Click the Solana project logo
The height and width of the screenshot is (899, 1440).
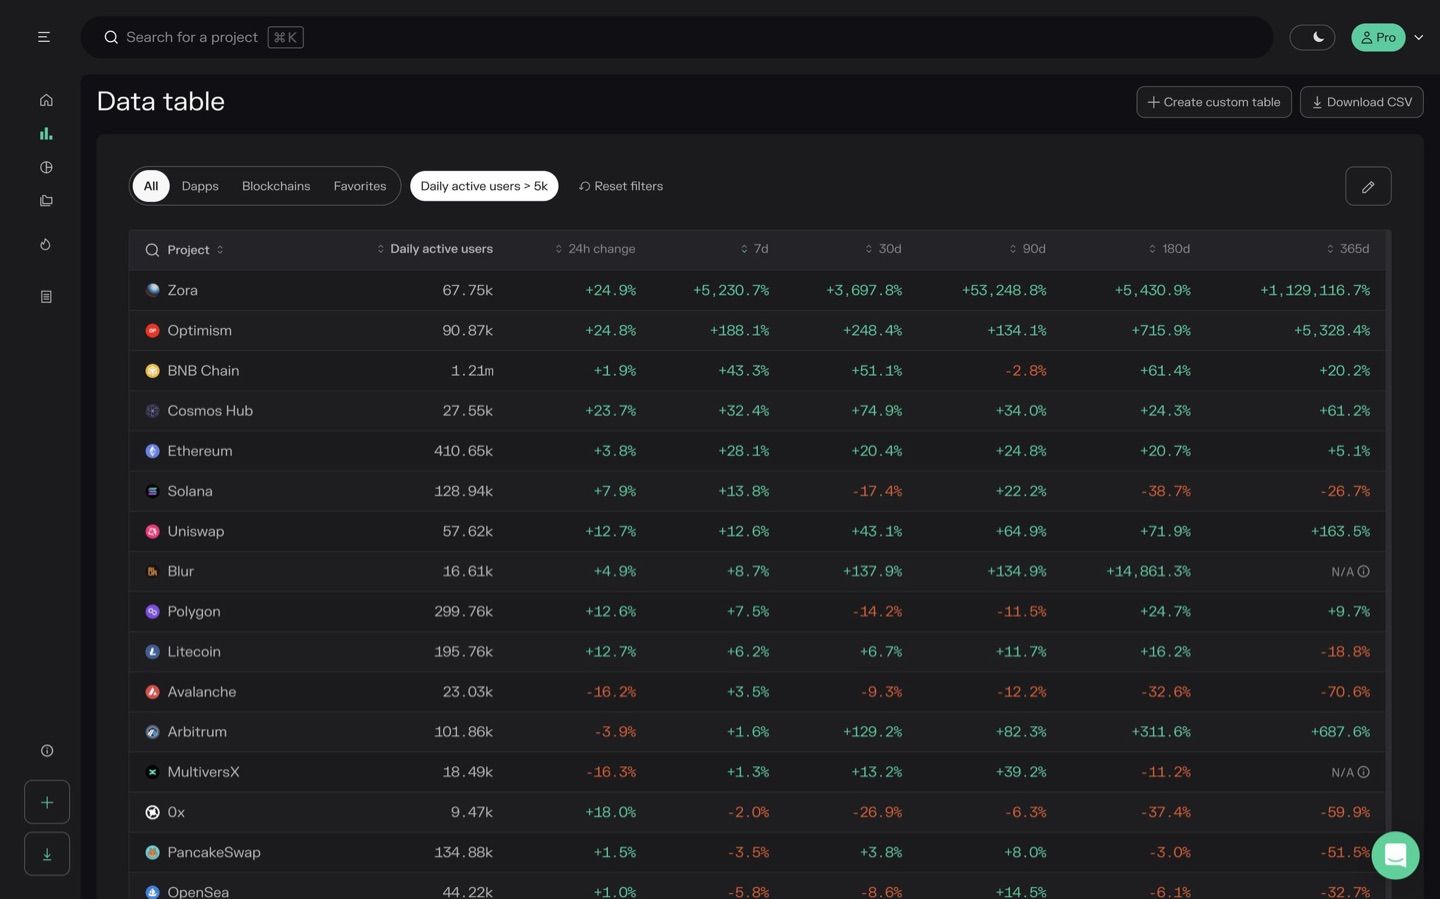click(x=153, y=491)
